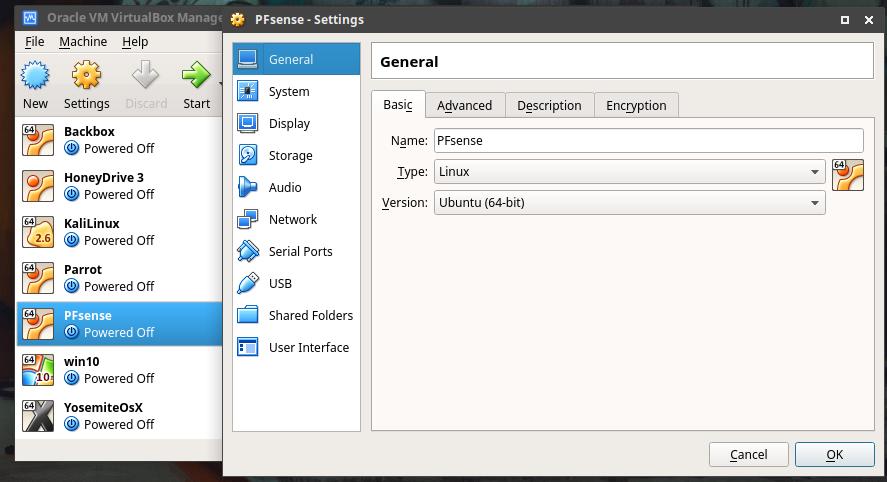The width and height of the screenshot is (887, 482).
Task: Click the VirtualBox Manager title bar icon
Action: point(29,18)
